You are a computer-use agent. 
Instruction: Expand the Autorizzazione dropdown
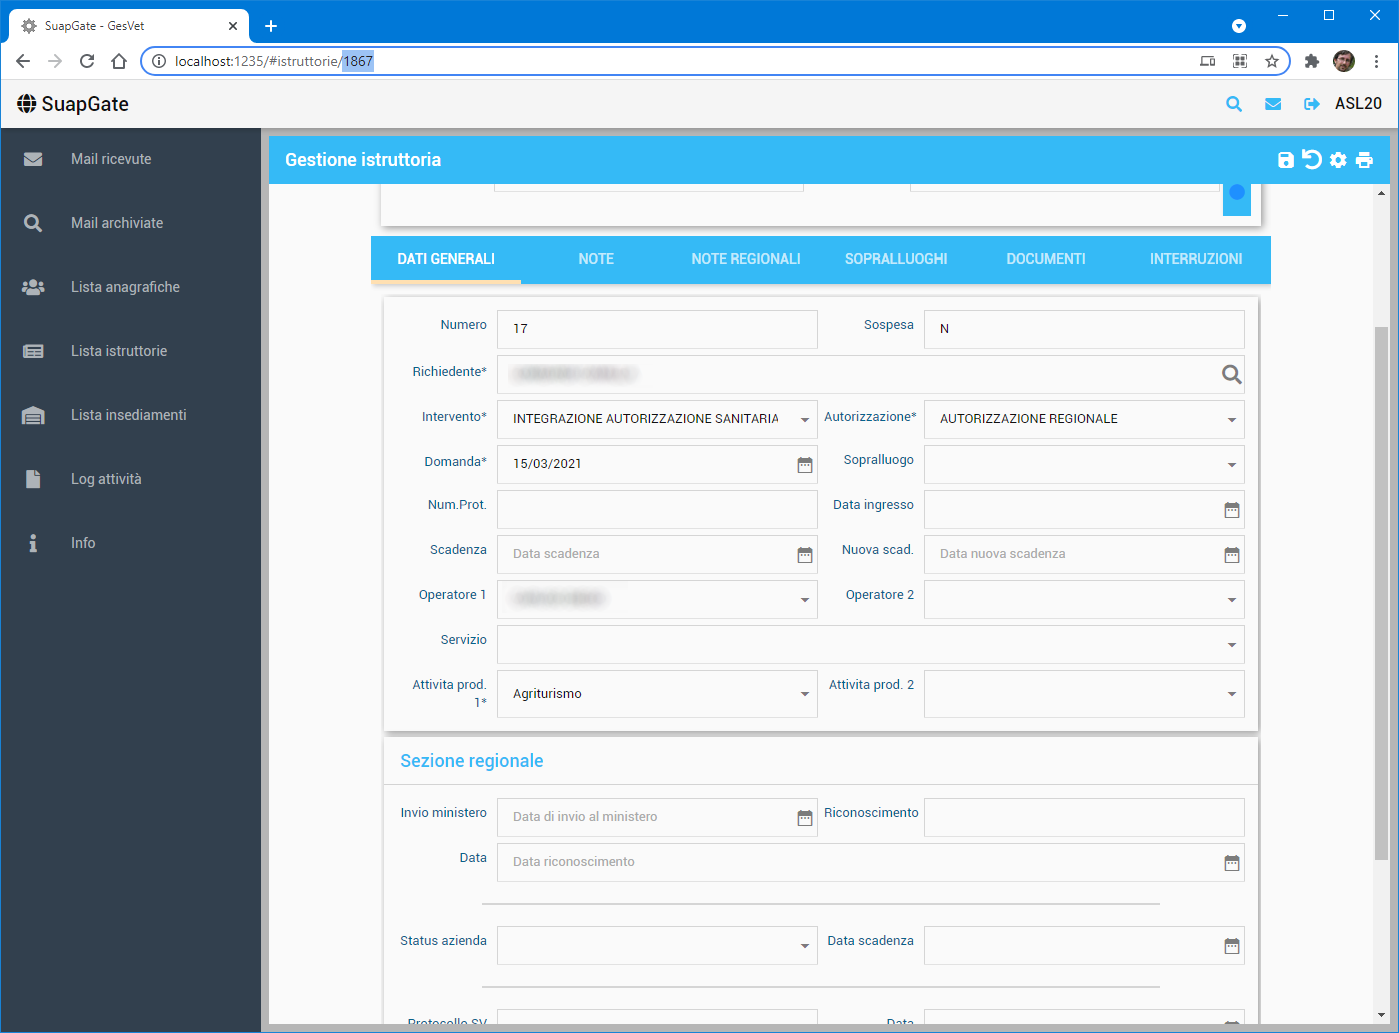(1232, 420)
